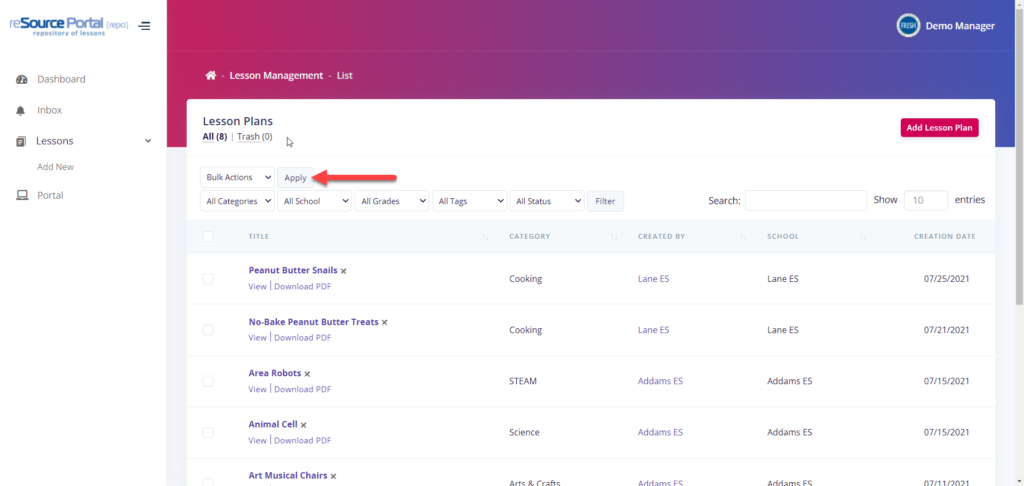Viewport: 1024px width, 486px height.
Task: Switch to the Trash (0) tab
Action: coord(254,137)
